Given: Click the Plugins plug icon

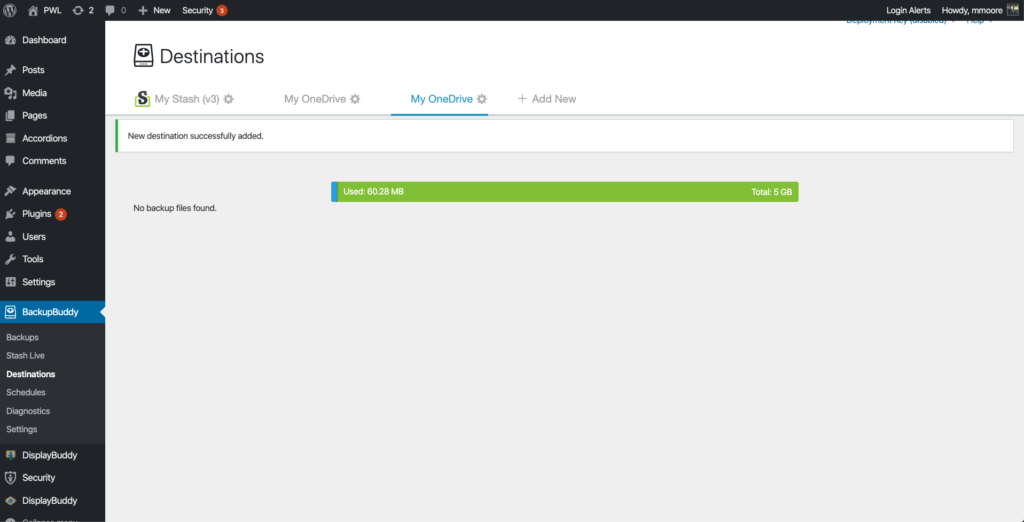Looking at the screenshot, I should click(x=10, y=214).
